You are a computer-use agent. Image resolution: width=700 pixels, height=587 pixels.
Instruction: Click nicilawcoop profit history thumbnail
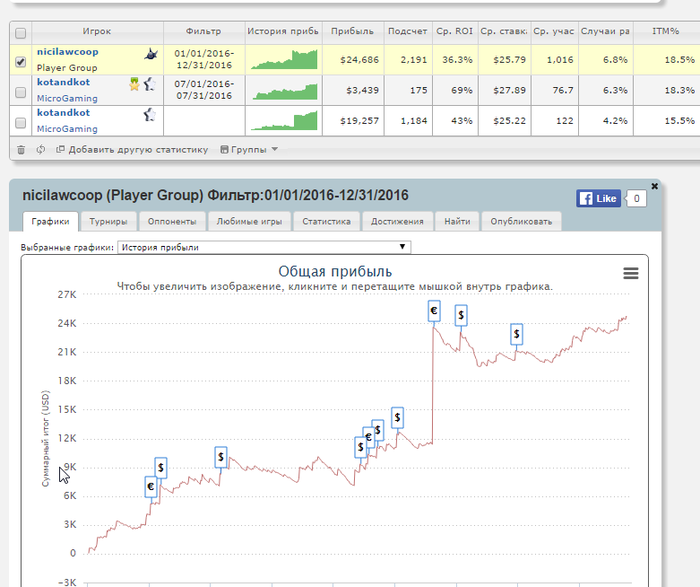284,59
